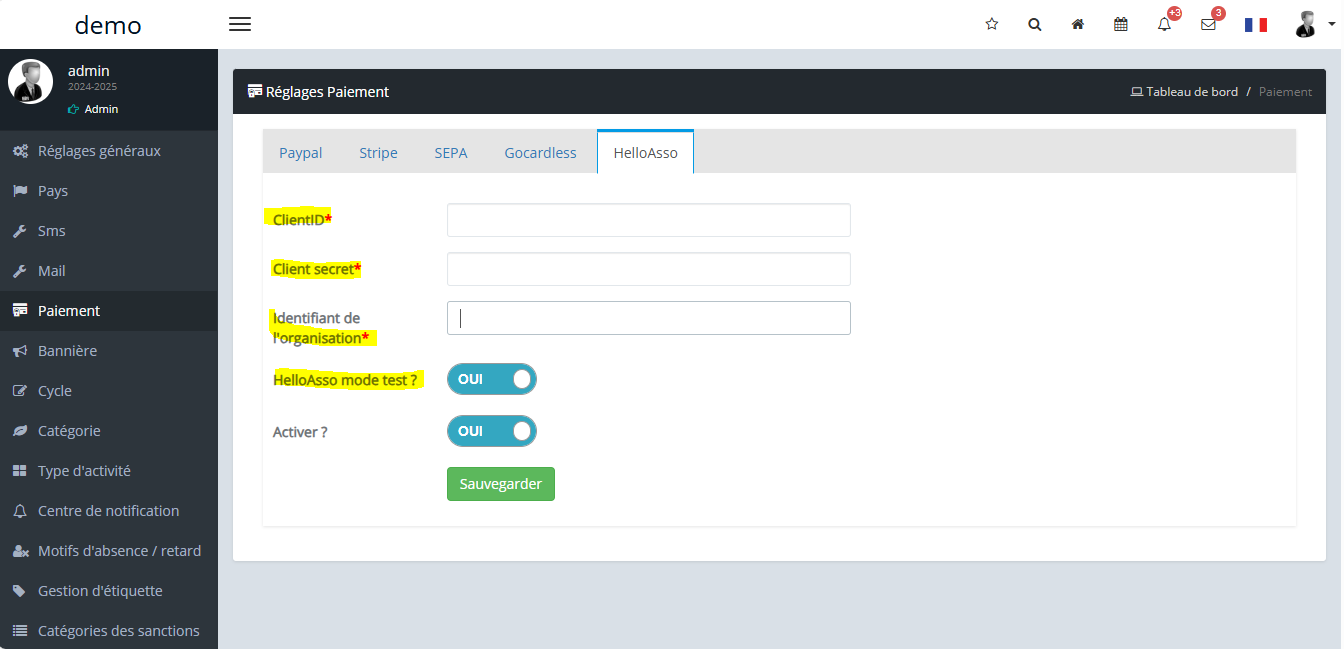1344x649 pixels.
Task: Click the Bannière megaphone icon
Action: [19, 351]
